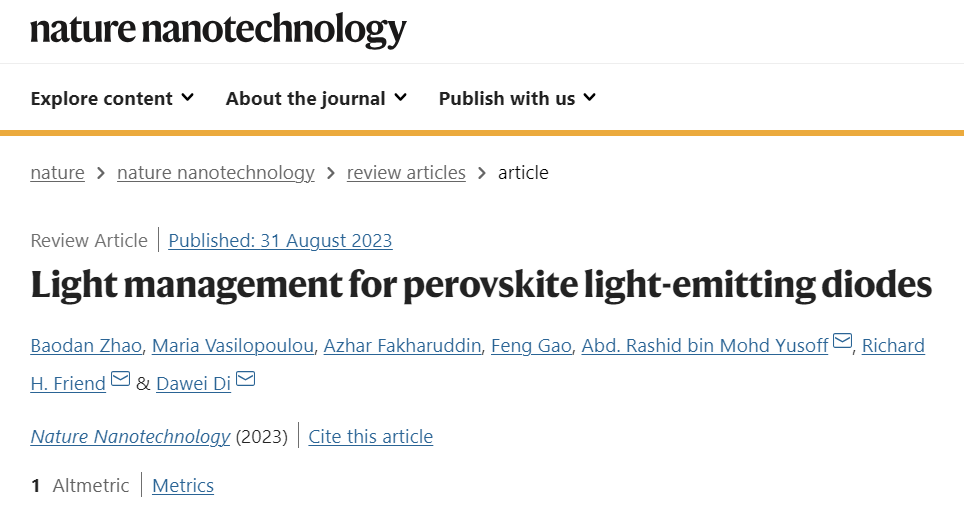Click Cite this article link

(x=371, y=437)
